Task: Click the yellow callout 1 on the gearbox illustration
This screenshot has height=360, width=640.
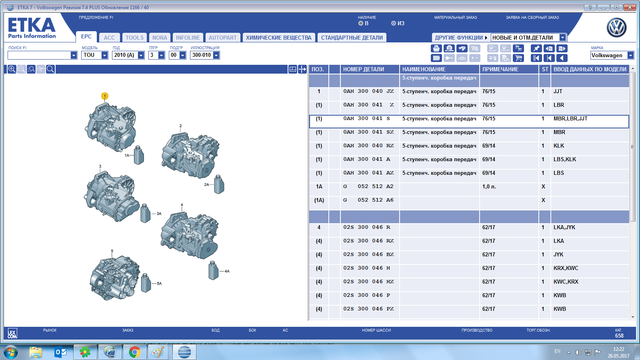Action: pyautogui.click(x=104, y=96)
